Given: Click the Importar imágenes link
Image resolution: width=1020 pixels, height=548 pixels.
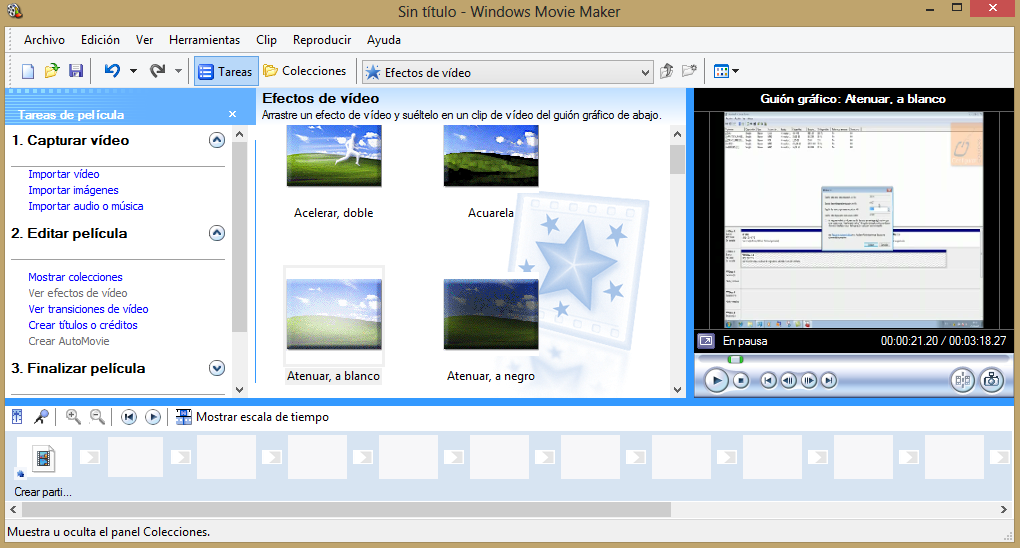Looking at the screenshot, I should click(x=73, y=190).
